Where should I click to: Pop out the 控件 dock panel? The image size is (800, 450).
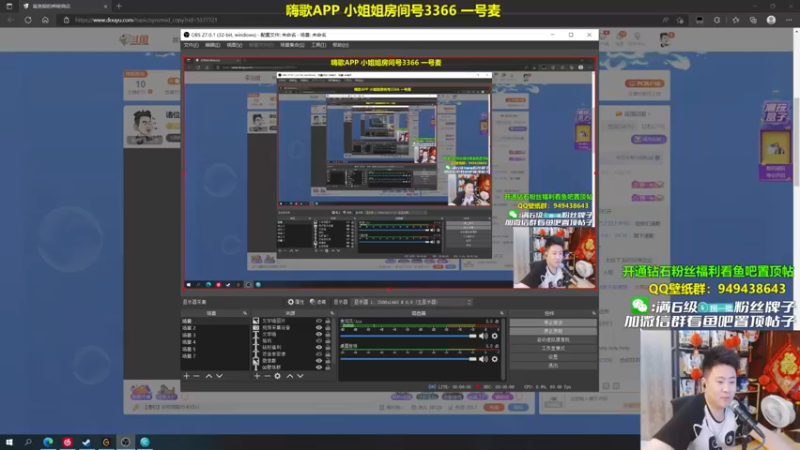[593, 313]
